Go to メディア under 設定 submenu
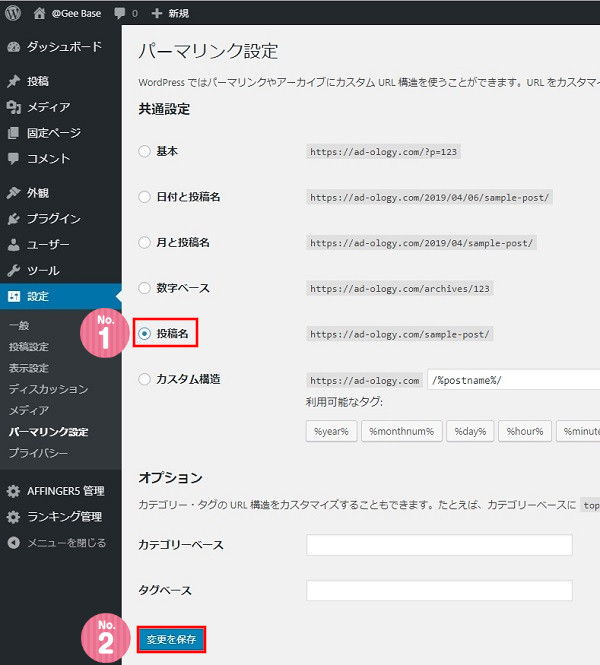 [x=29, y=411]
